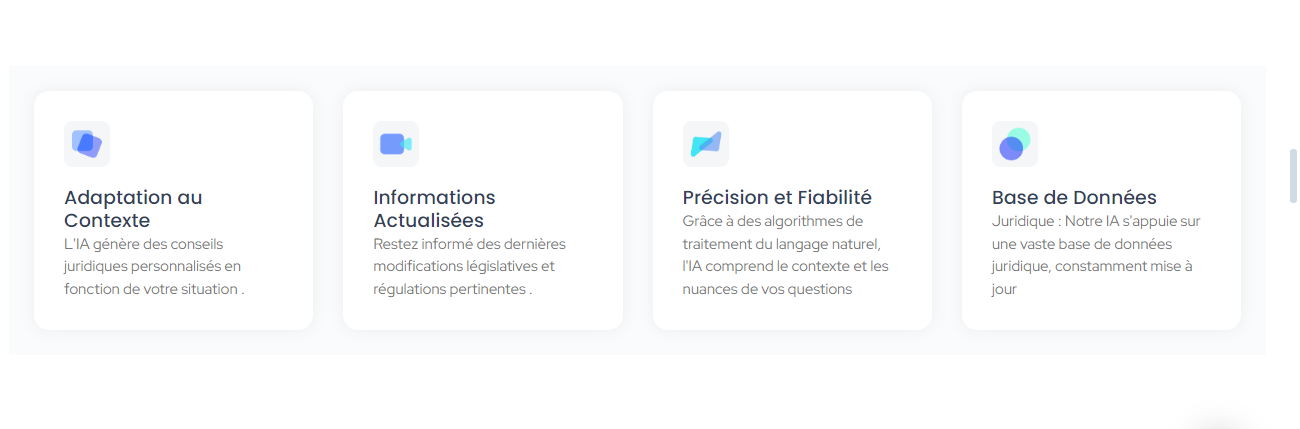
Task: Click the floating widget at the bottom-right corner
Action: pyautogui.click(x=1222, y=420)
